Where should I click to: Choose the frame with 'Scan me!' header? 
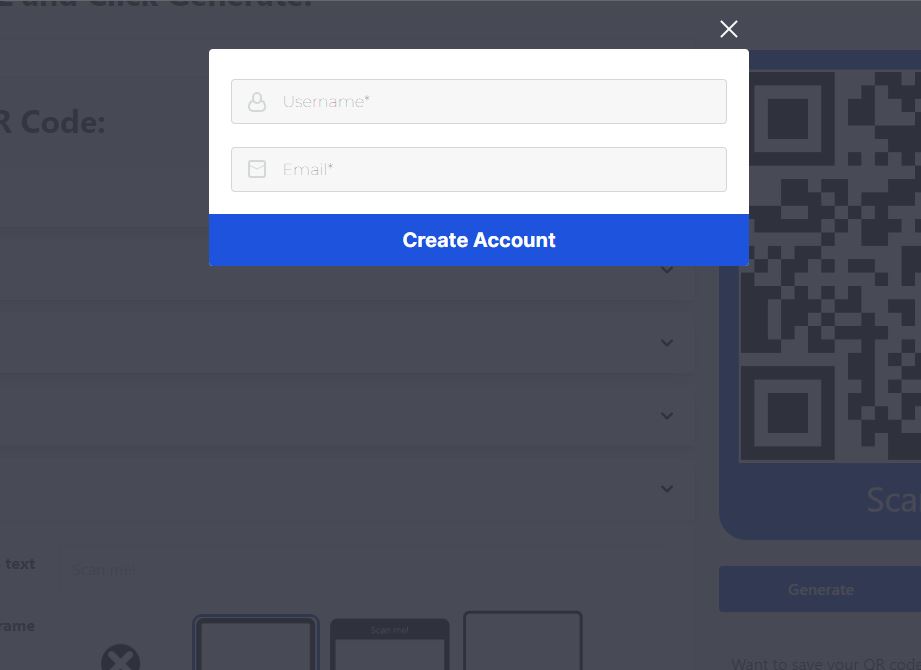[x=389, y=644]
